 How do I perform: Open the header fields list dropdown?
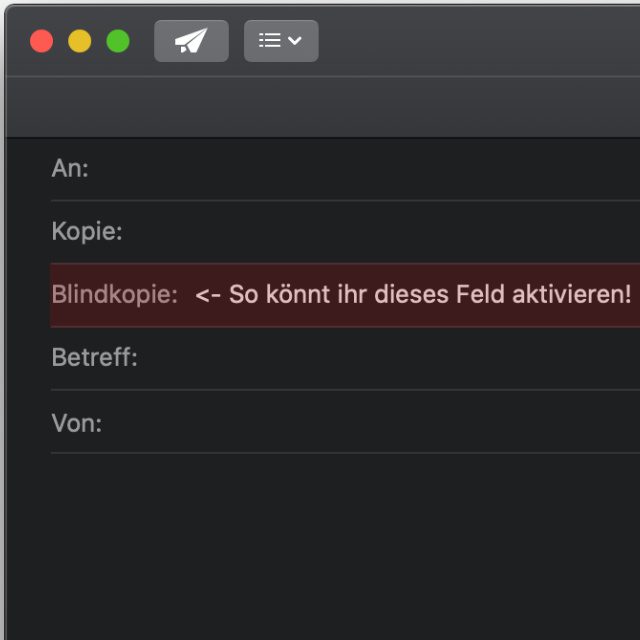click(x=281, y=41)
